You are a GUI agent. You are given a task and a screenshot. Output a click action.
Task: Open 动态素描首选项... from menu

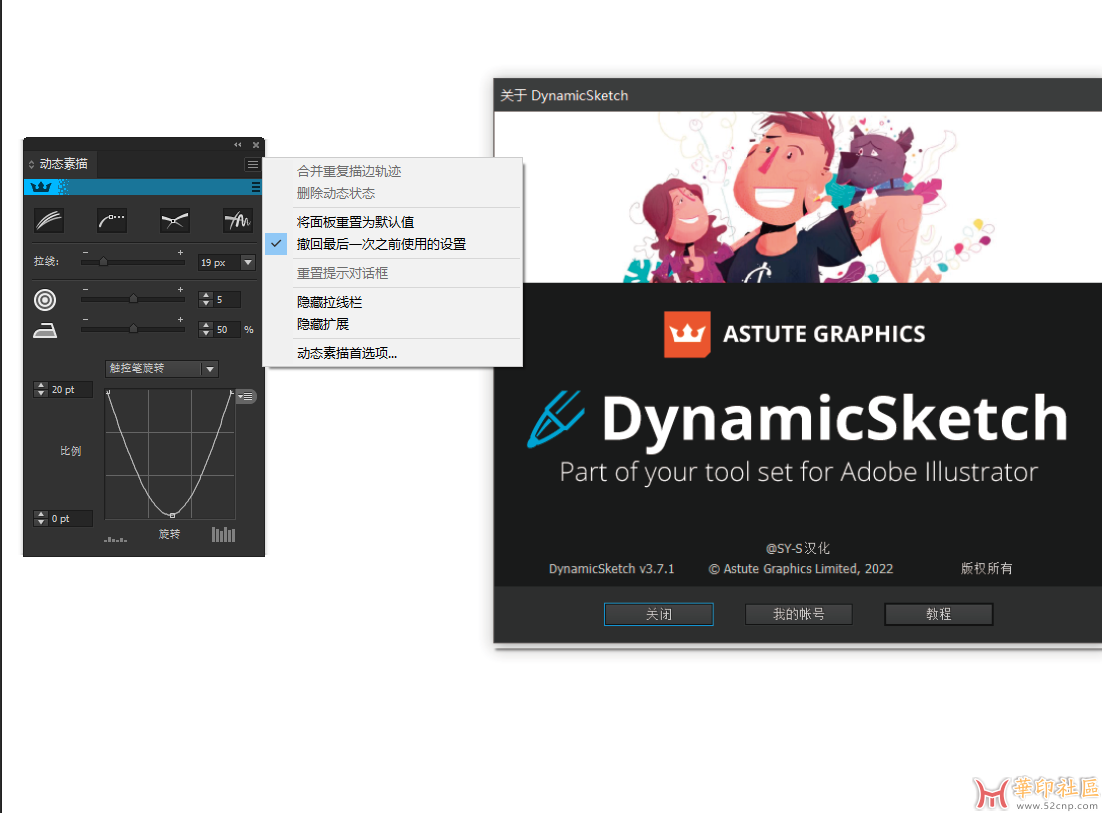click(x=347, y=353)
